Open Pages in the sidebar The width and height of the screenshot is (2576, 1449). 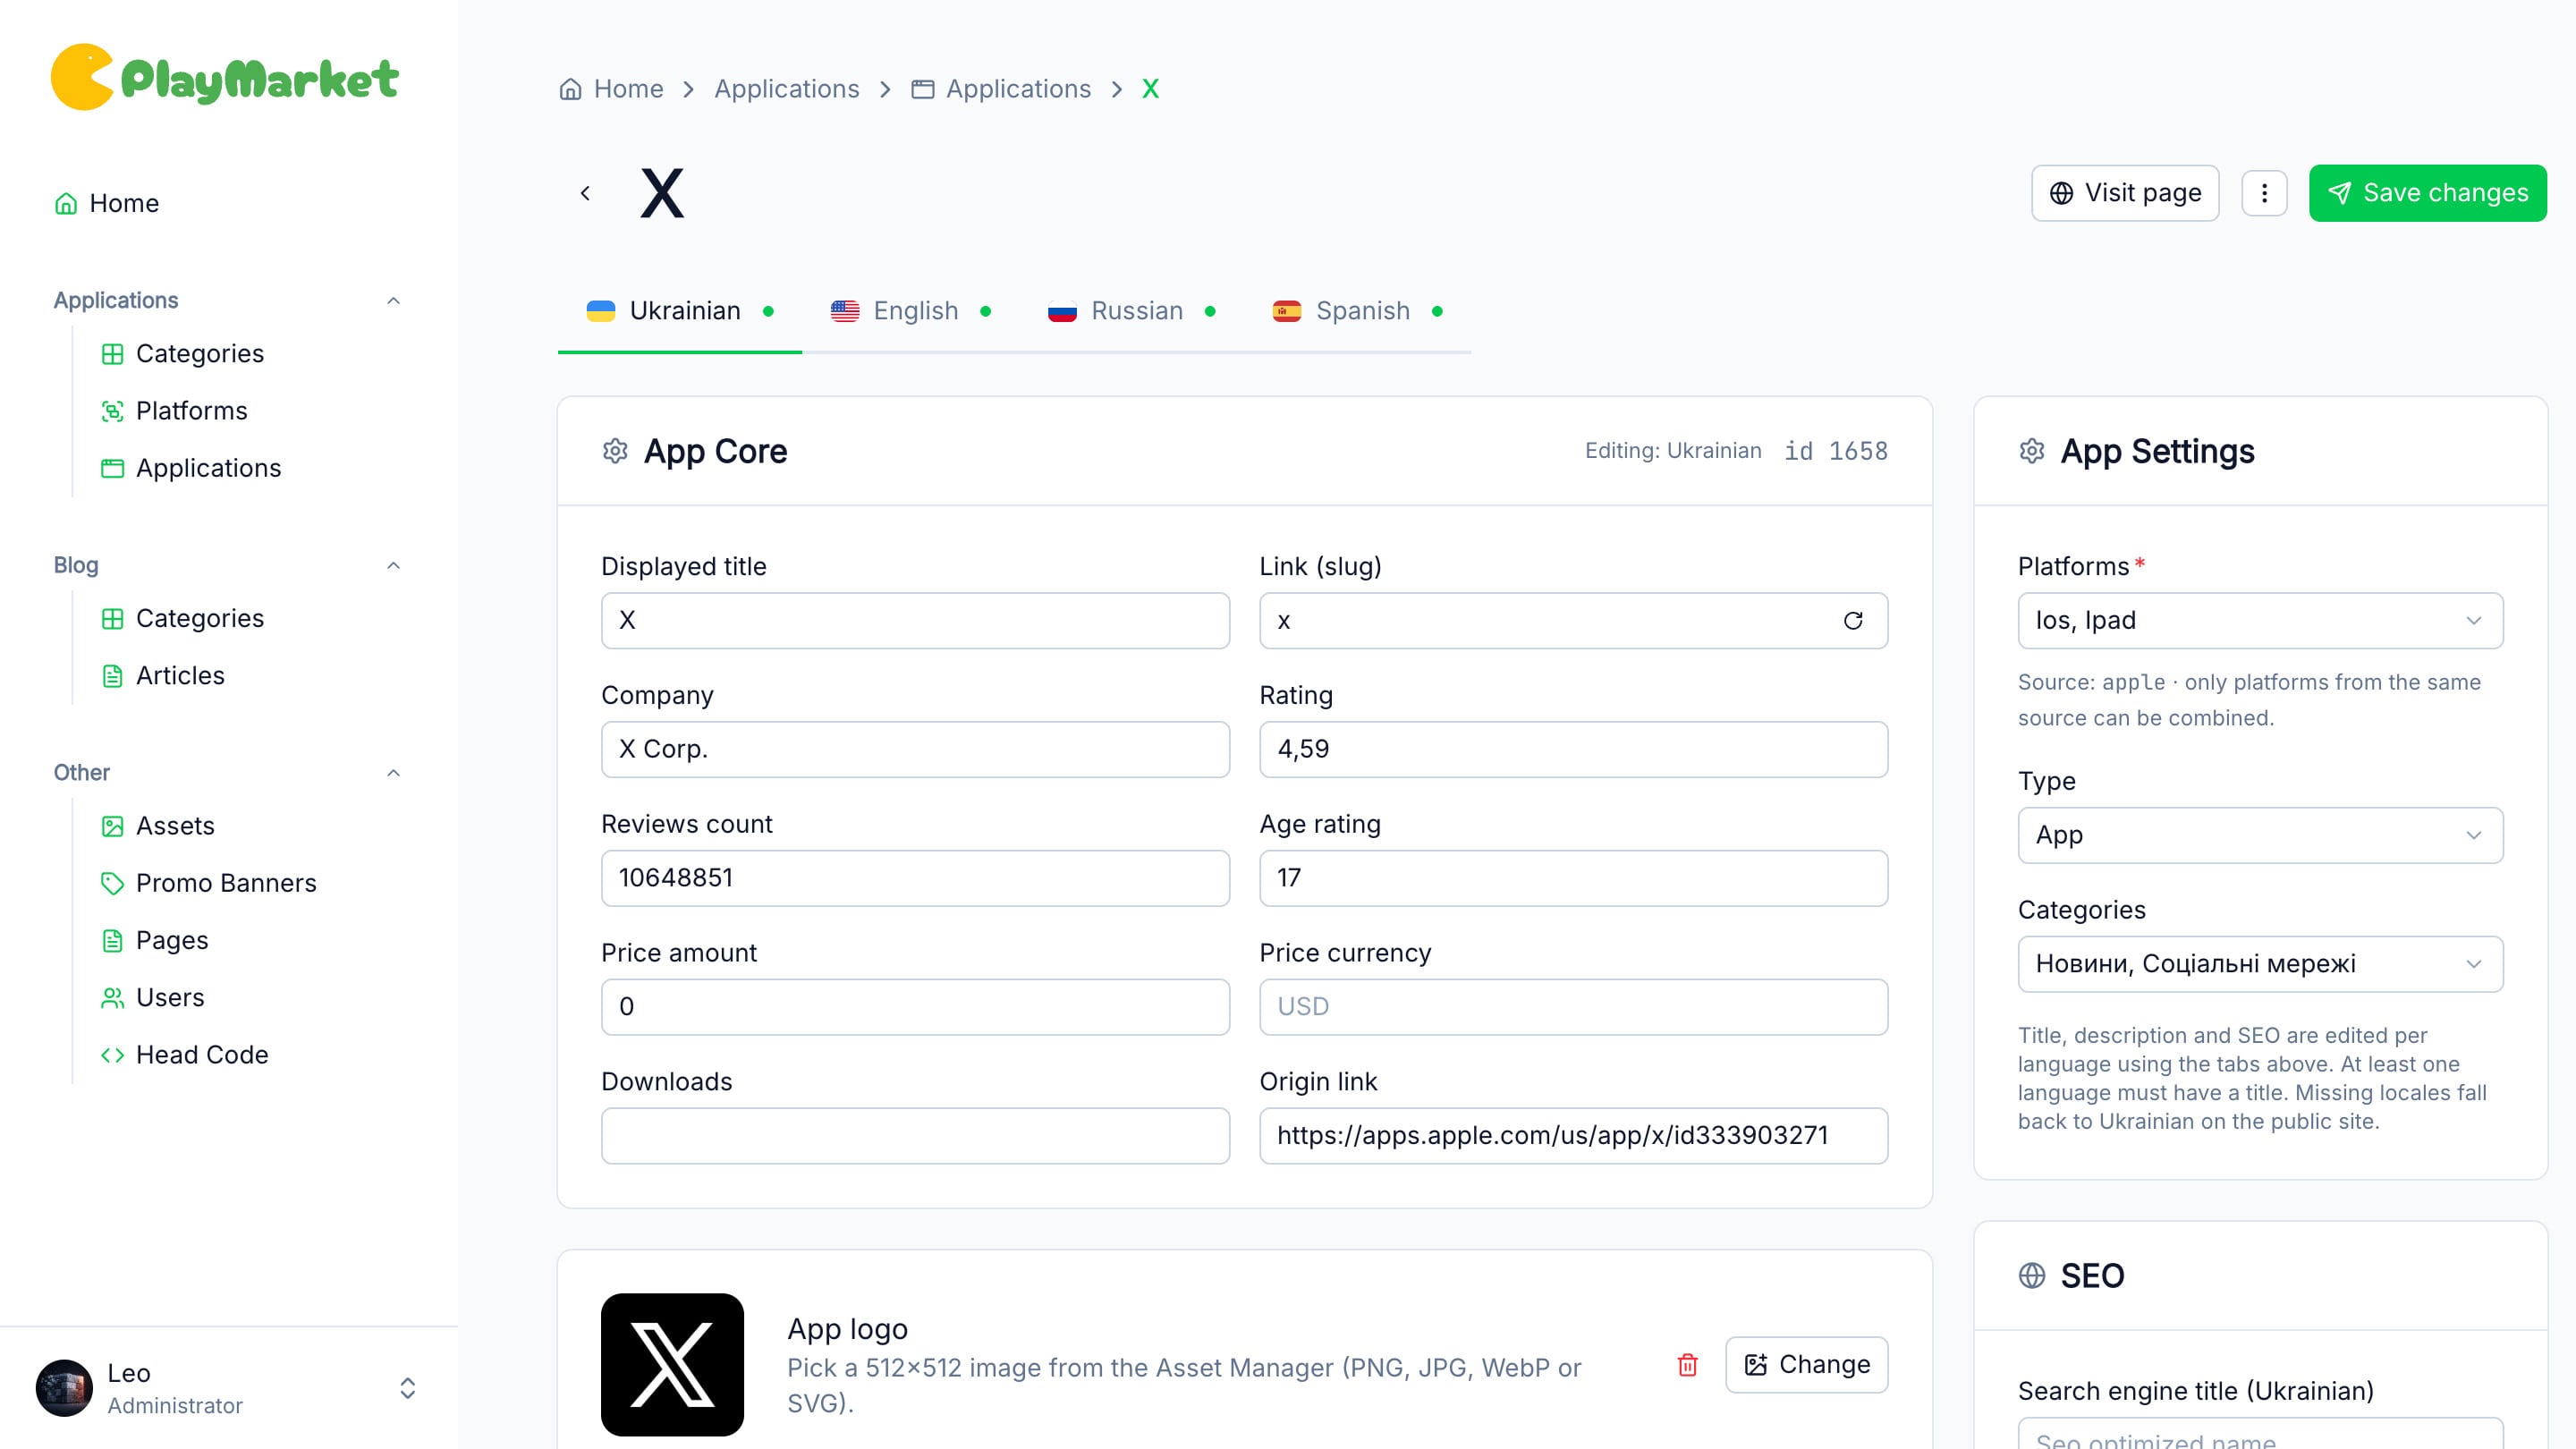pos(154,940)
